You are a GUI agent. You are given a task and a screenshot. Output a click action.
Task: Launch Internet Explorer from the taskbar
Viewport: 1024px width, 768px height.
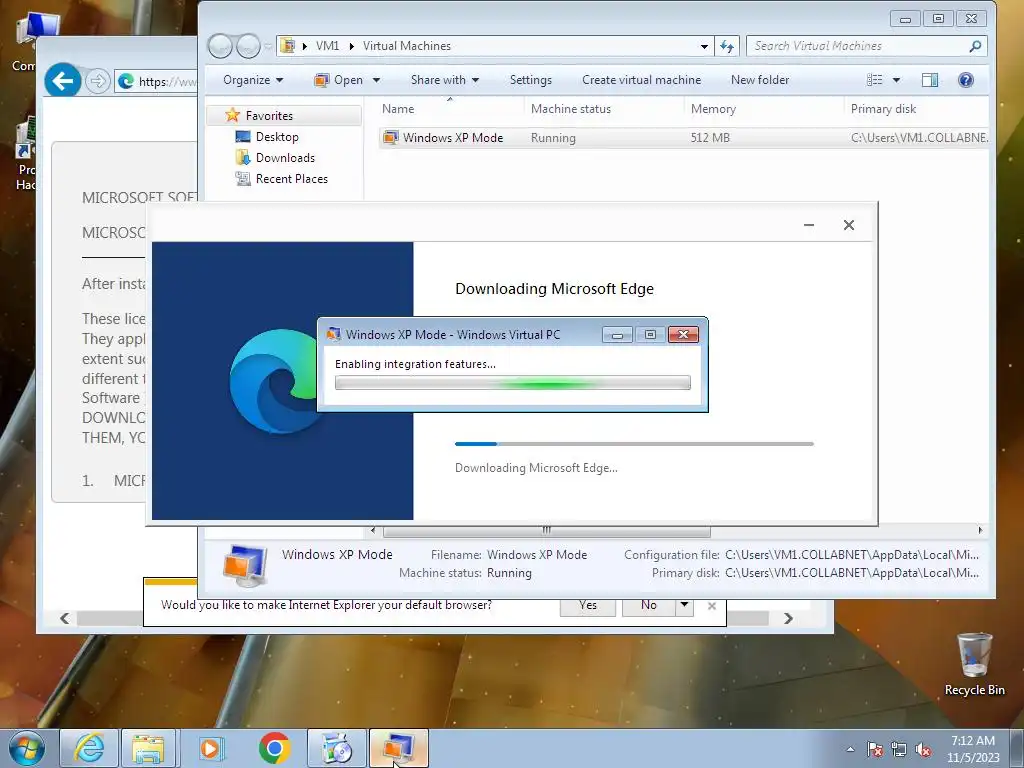(x=89, y=748)
